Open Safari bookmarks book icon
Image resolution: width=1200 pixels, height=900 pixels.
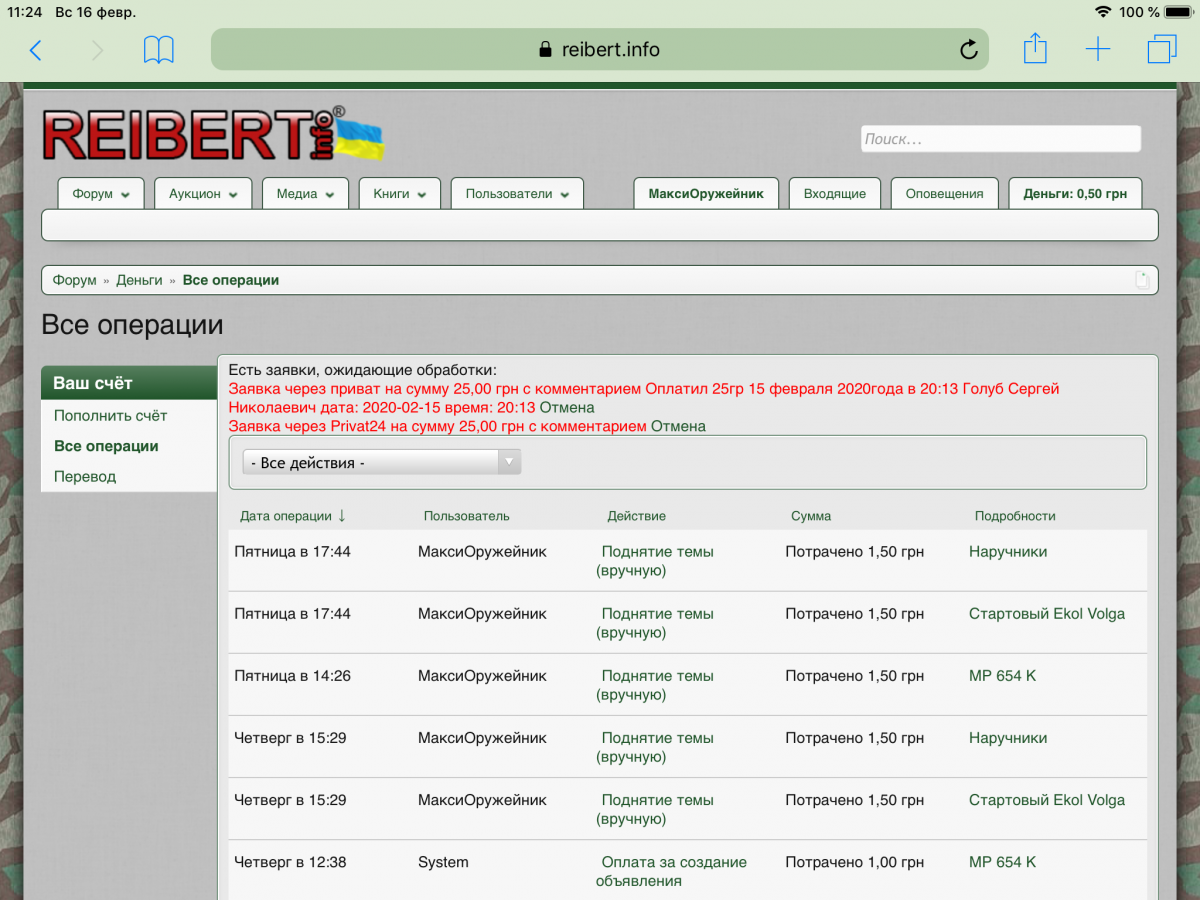159,50
